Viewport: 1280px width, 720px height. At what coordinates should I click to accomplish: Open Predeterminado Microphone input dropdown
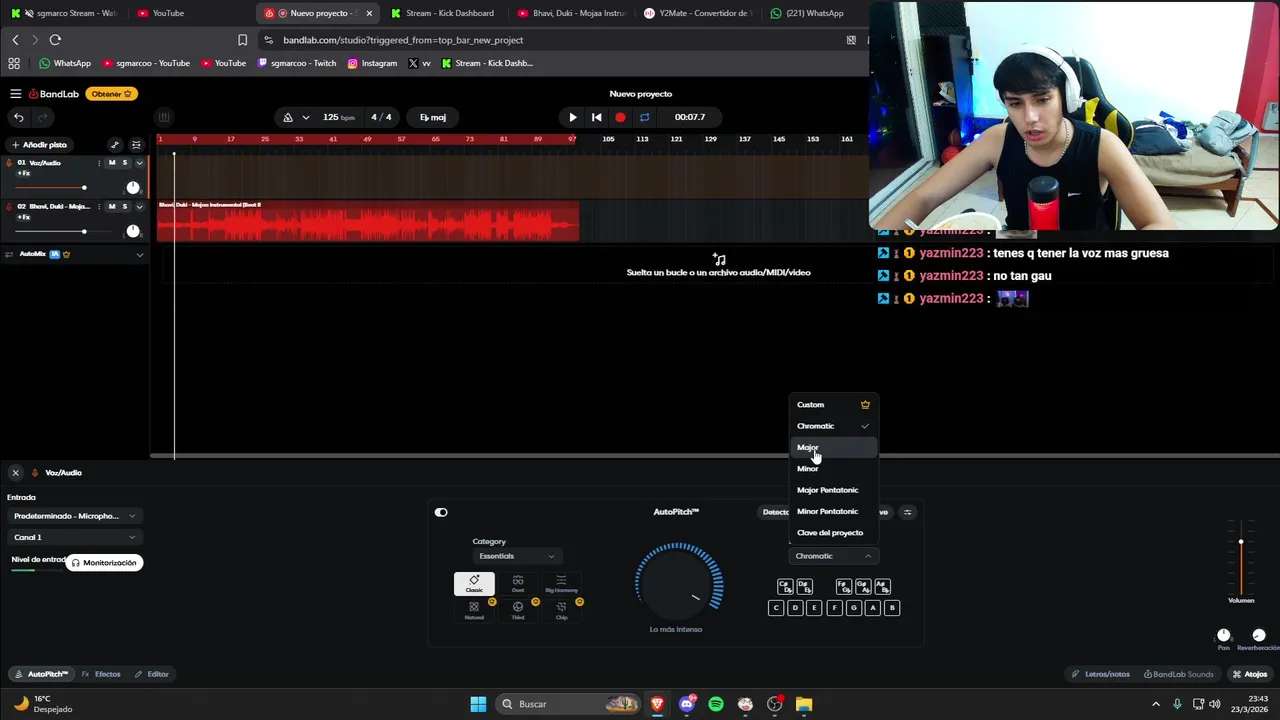click(x=74, y=516)
